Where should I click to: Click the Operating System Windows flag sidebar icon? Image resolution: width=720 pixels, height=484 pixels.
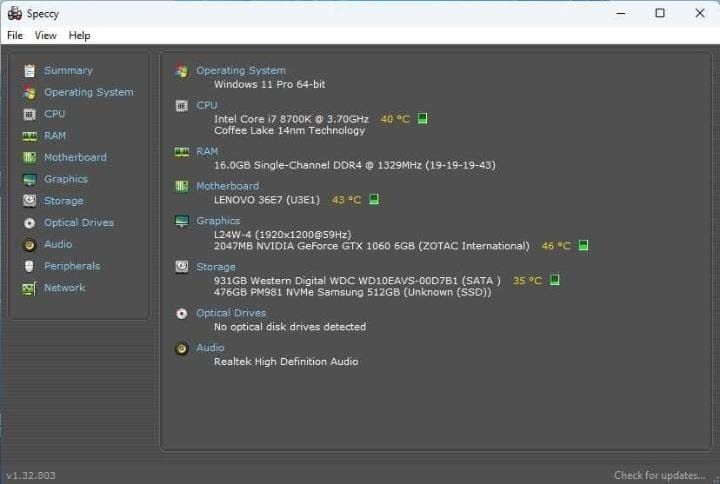coord(29,93)
